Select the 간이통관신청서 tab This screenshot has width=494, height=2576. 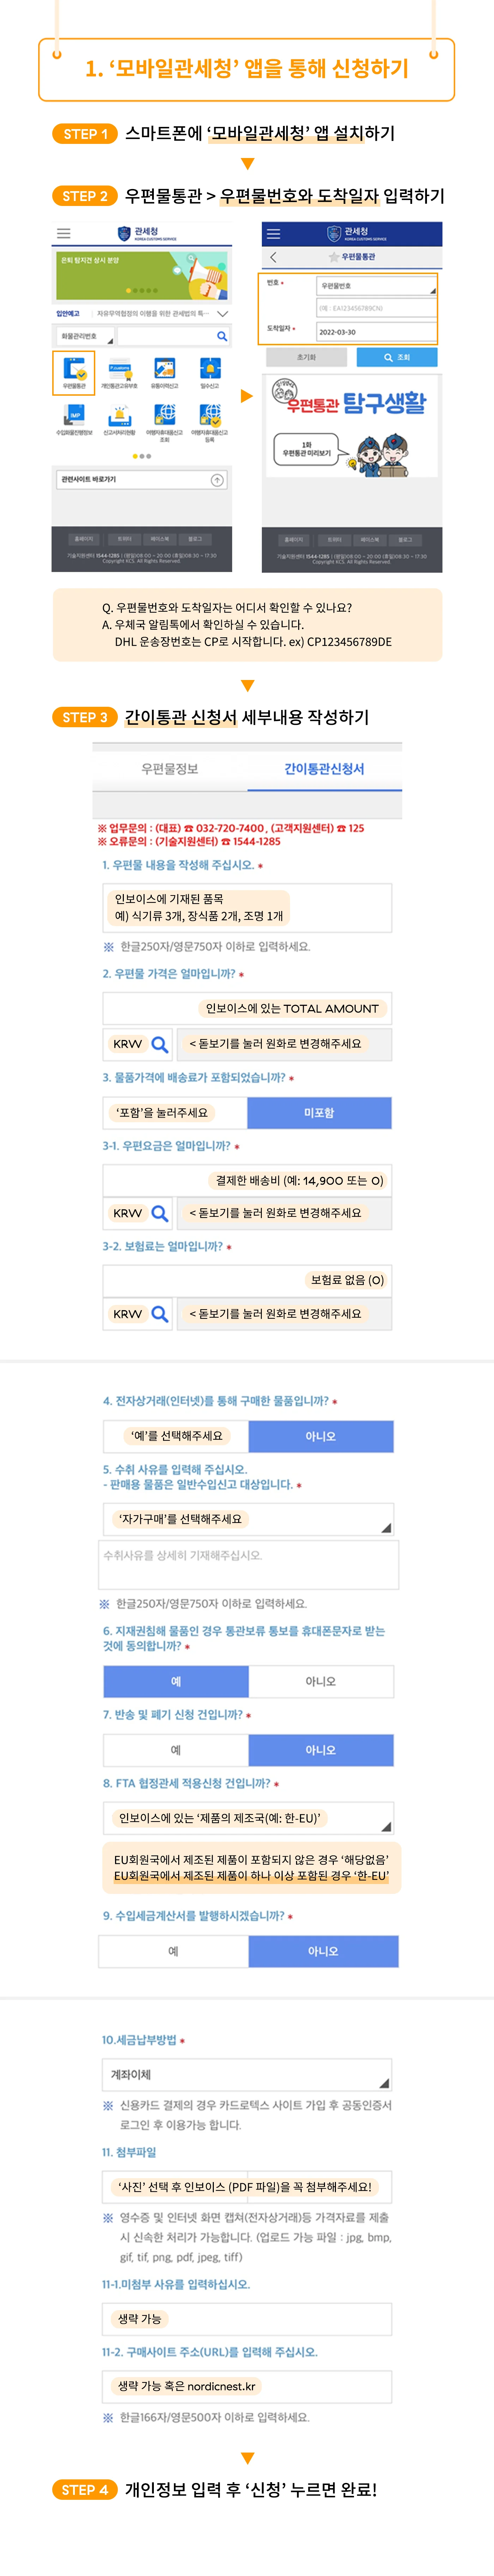324,769
